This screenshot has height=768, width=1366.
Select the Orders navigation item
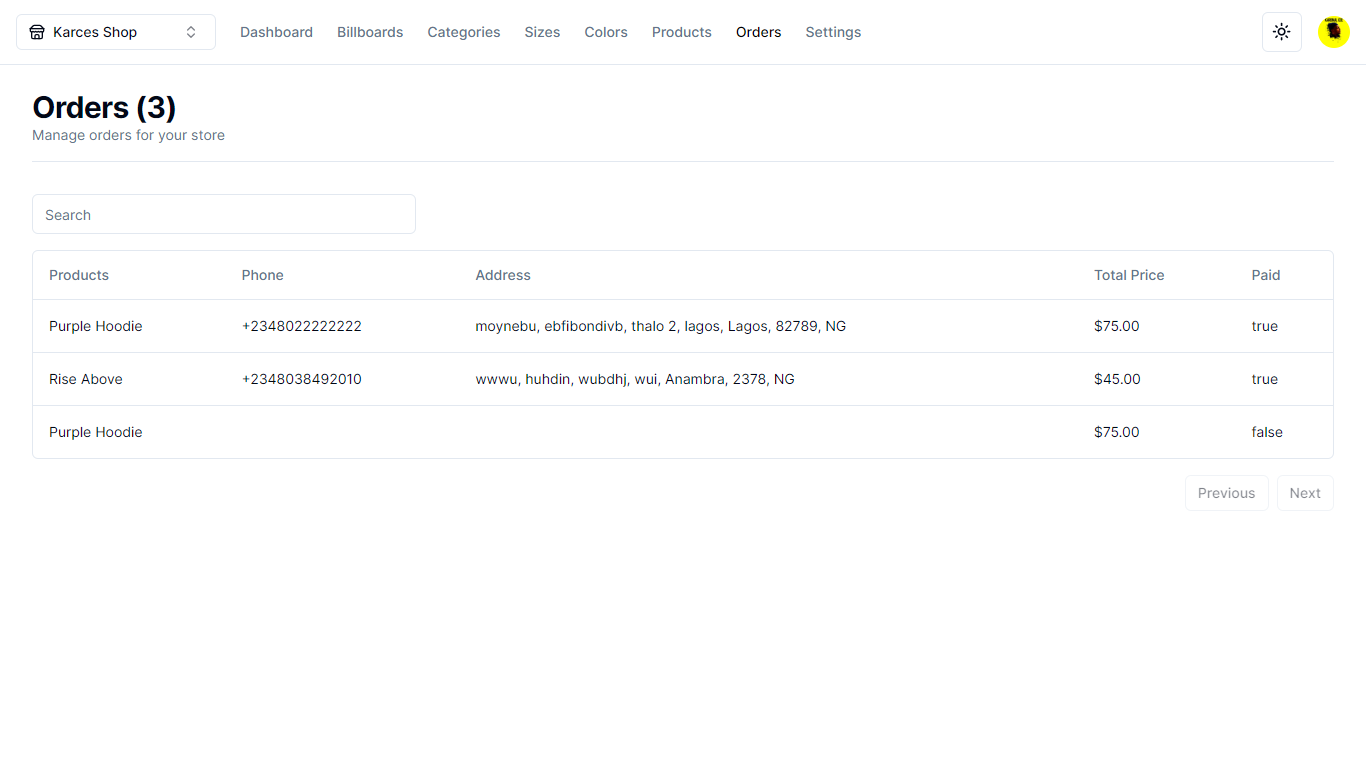pos(758,32)
